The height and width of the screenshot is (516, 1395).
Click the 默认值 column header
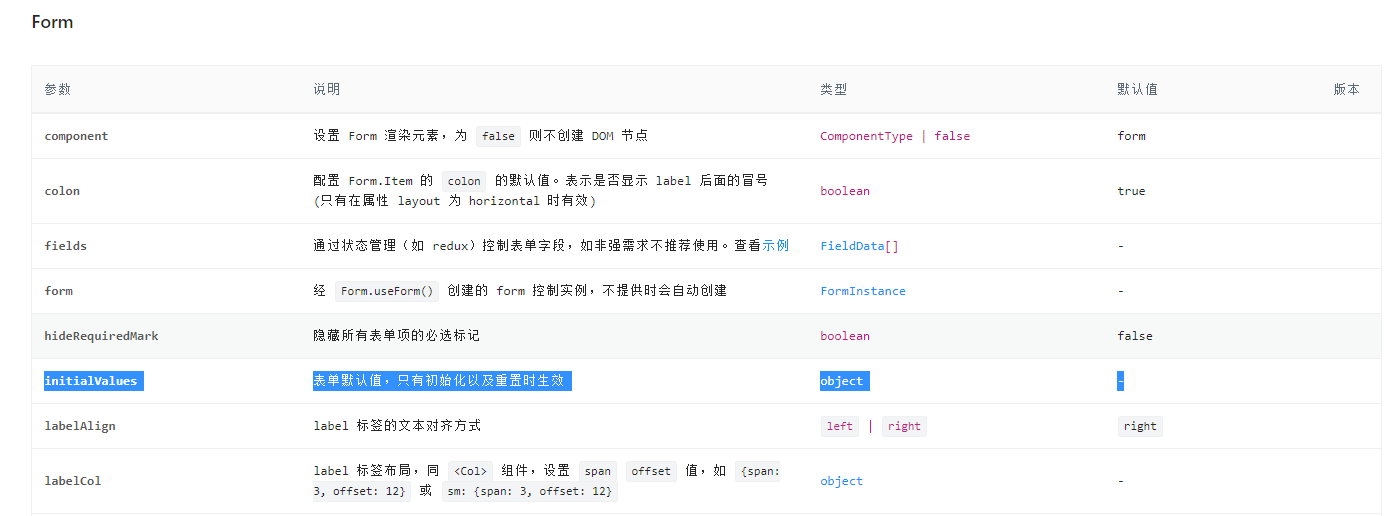point(1137,89)
